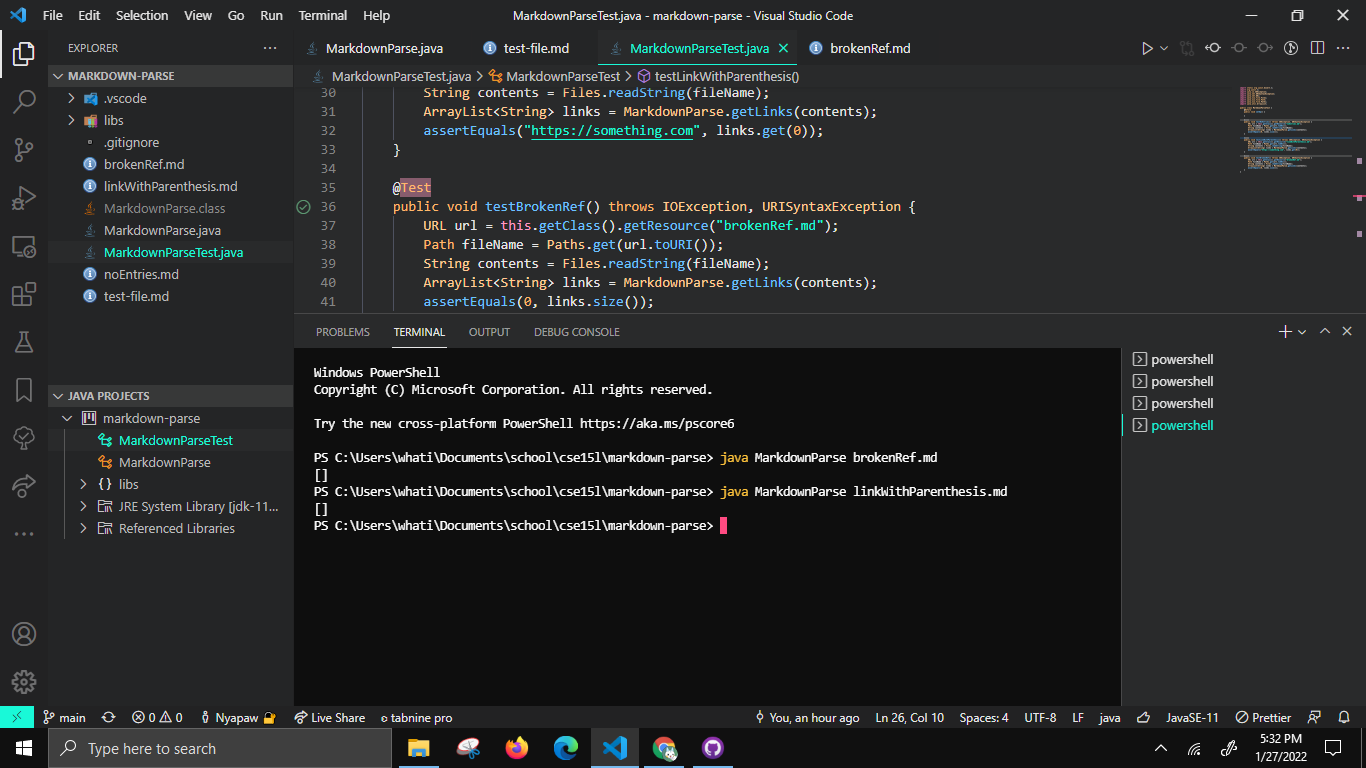1366x768 pixels.
Task: Open the Extensions view
Action: click(24, 293)
